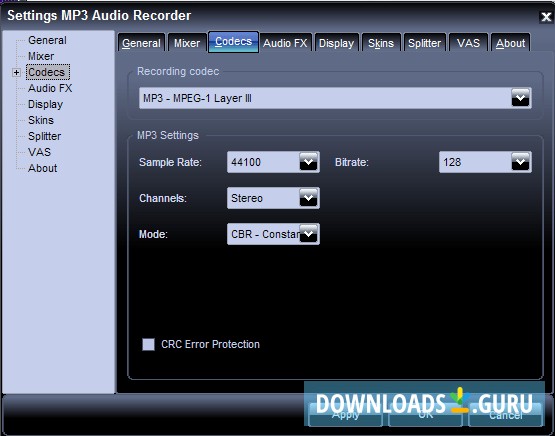555x436 pixels.
Task: Switch to the Audio FX tab
Action: 285,43
